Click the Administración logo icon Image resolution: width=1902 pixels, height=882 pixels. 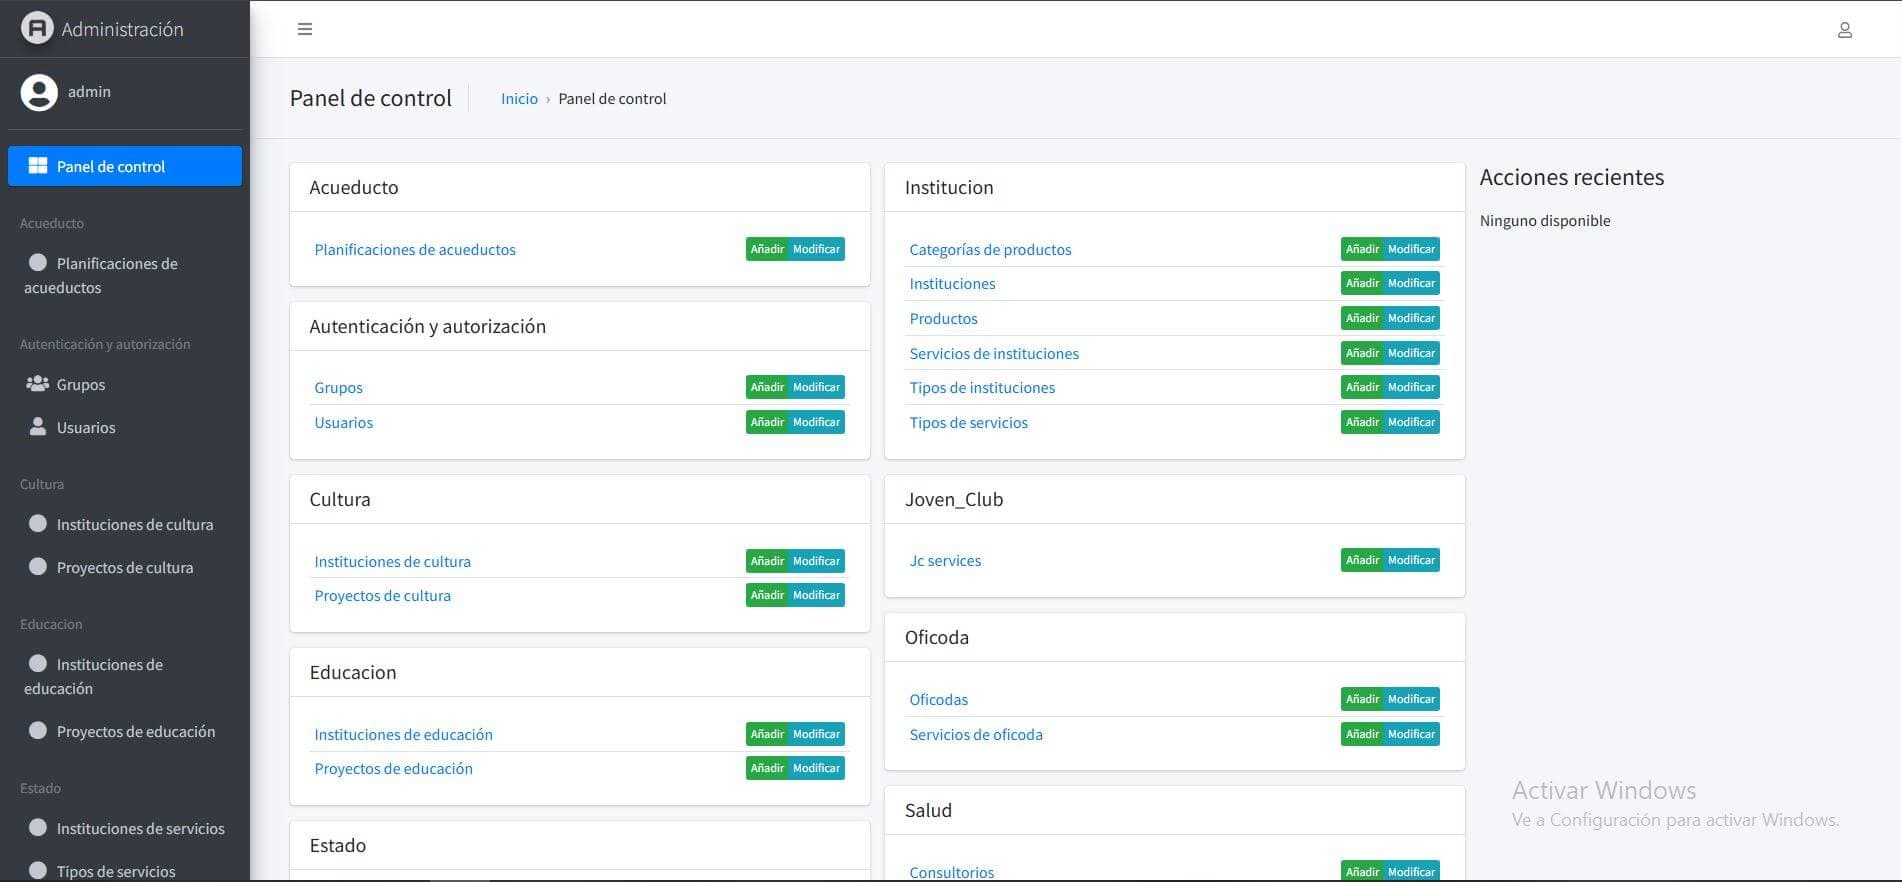(x=37, y=28)
